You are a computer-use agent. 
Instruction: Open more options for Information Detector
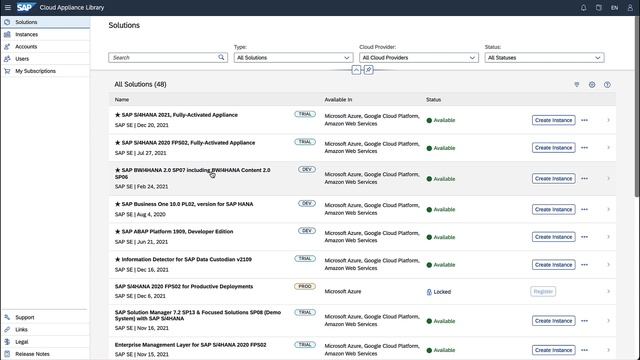tap(584, 264)
